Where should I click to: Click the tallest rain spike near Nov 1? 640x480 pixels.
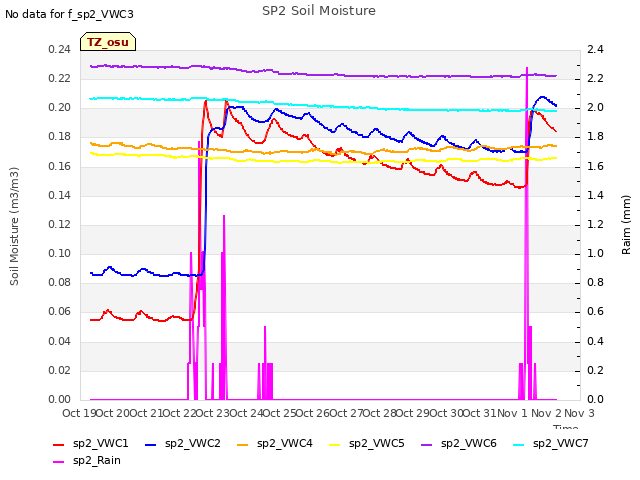527,233
